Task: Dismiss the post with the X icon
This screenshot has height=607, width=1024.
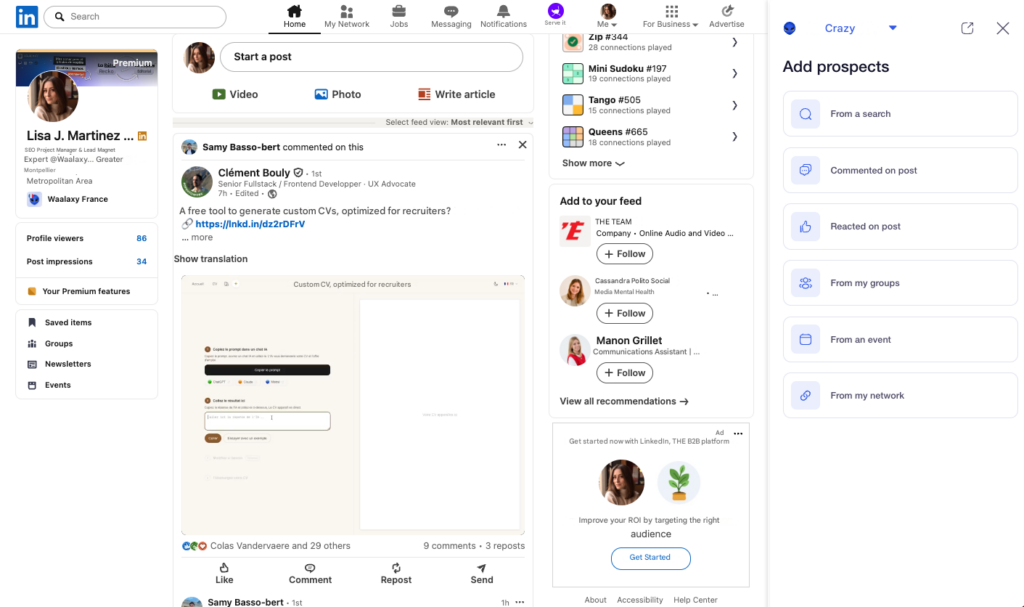Action: 522,145
